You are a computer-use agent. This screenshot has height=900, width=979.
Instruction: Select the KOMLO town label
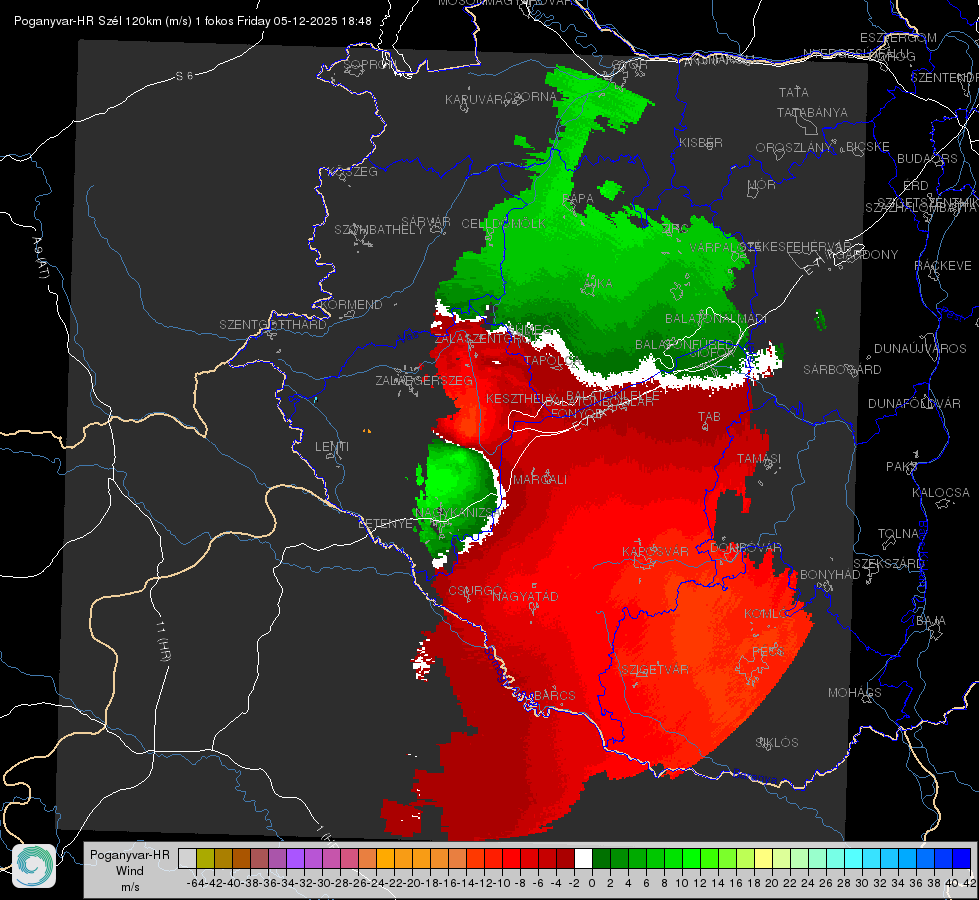click(766, 614)
